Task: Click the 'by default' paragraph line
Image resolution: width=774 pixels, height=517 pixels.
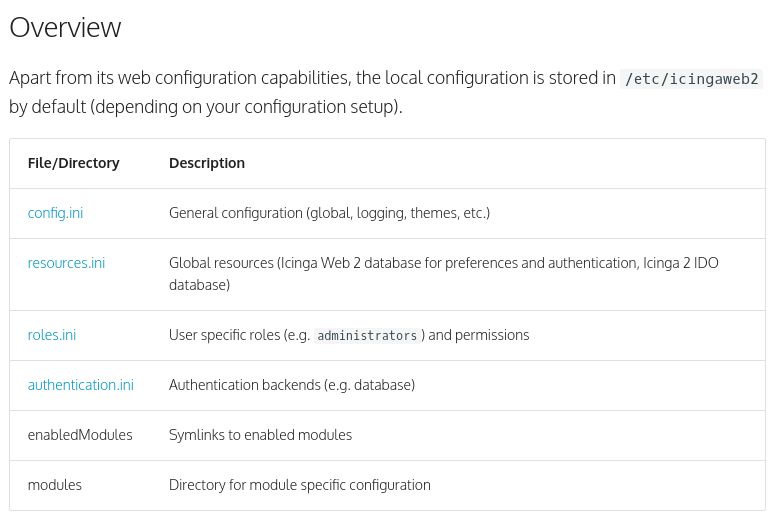Action: point(205,107)
